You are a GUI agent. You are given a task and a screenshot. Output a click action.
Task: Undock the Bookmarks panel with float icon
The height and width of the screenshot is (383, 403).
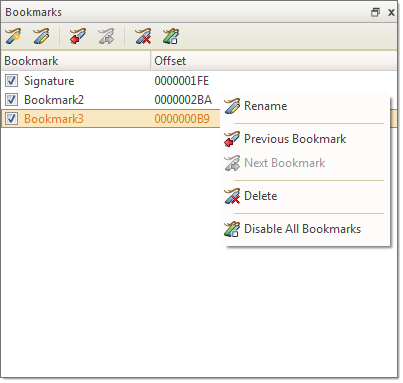pyautogui.click(x=375, y=12)
